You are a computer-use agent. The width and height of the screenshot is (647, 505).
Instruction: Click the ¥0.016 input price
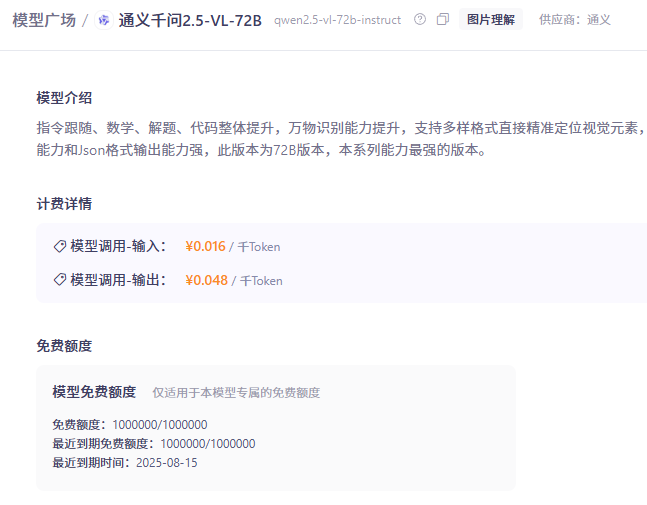coord(205,246)
